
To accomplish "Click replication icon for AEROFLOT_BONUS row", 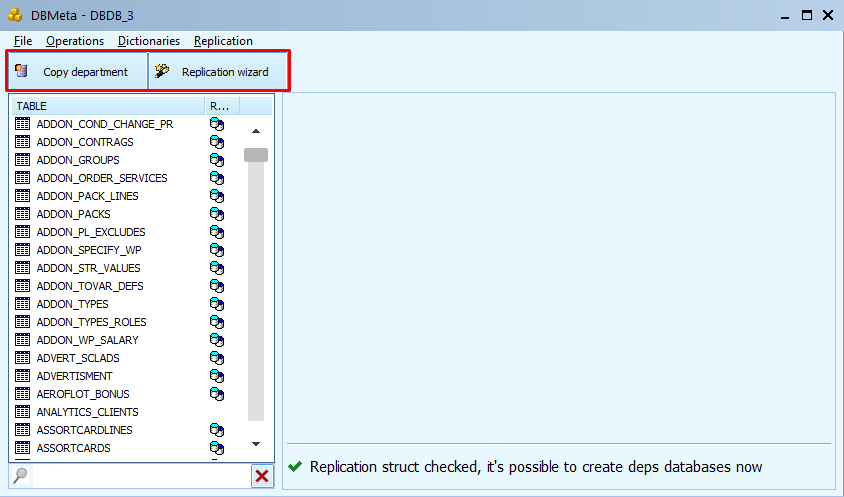I will point(217,394).
